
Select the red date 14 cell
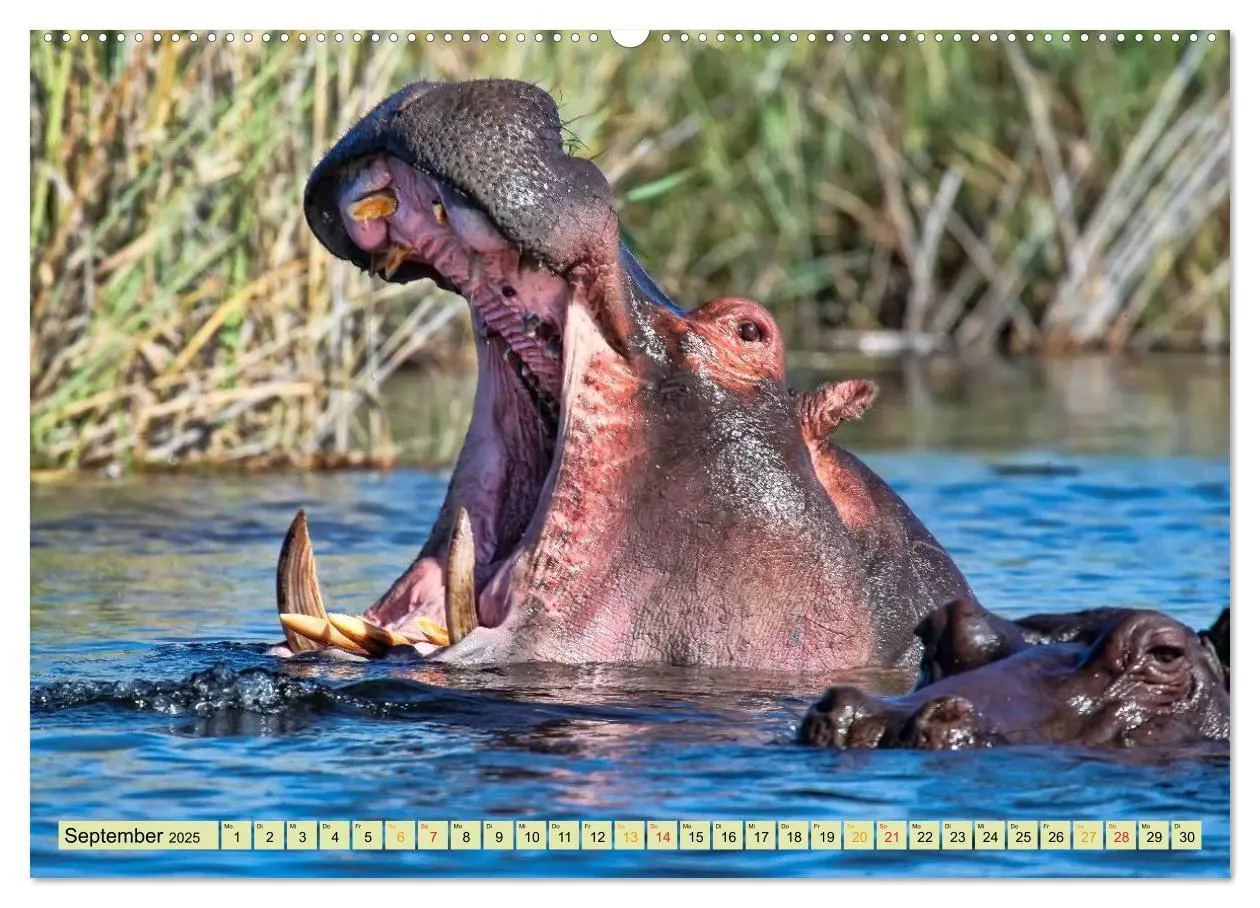tap(662, 836)
